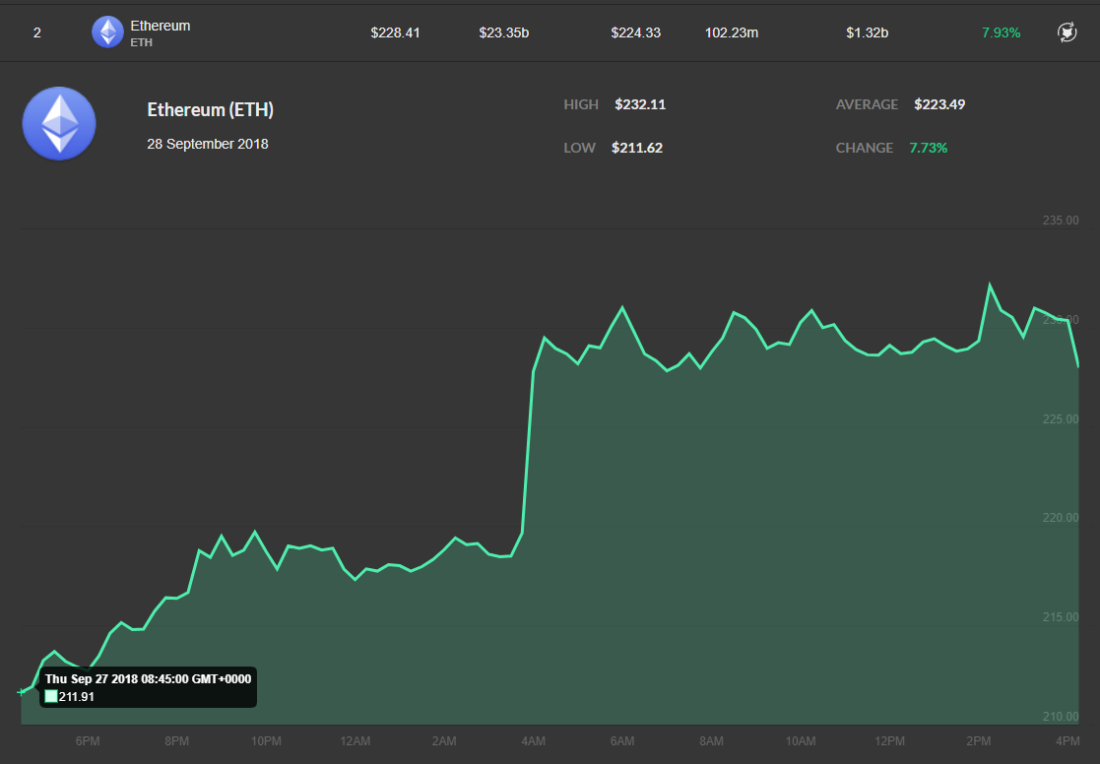
Task: Click the 4PM label on the time axis
Action: click(1068, 742)
